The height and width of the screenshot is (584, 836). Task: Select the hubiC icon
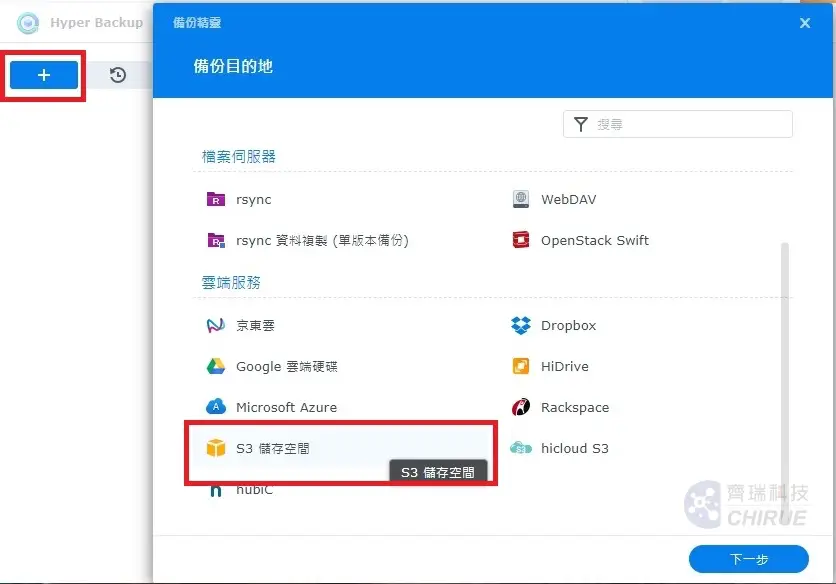point(215,490)
